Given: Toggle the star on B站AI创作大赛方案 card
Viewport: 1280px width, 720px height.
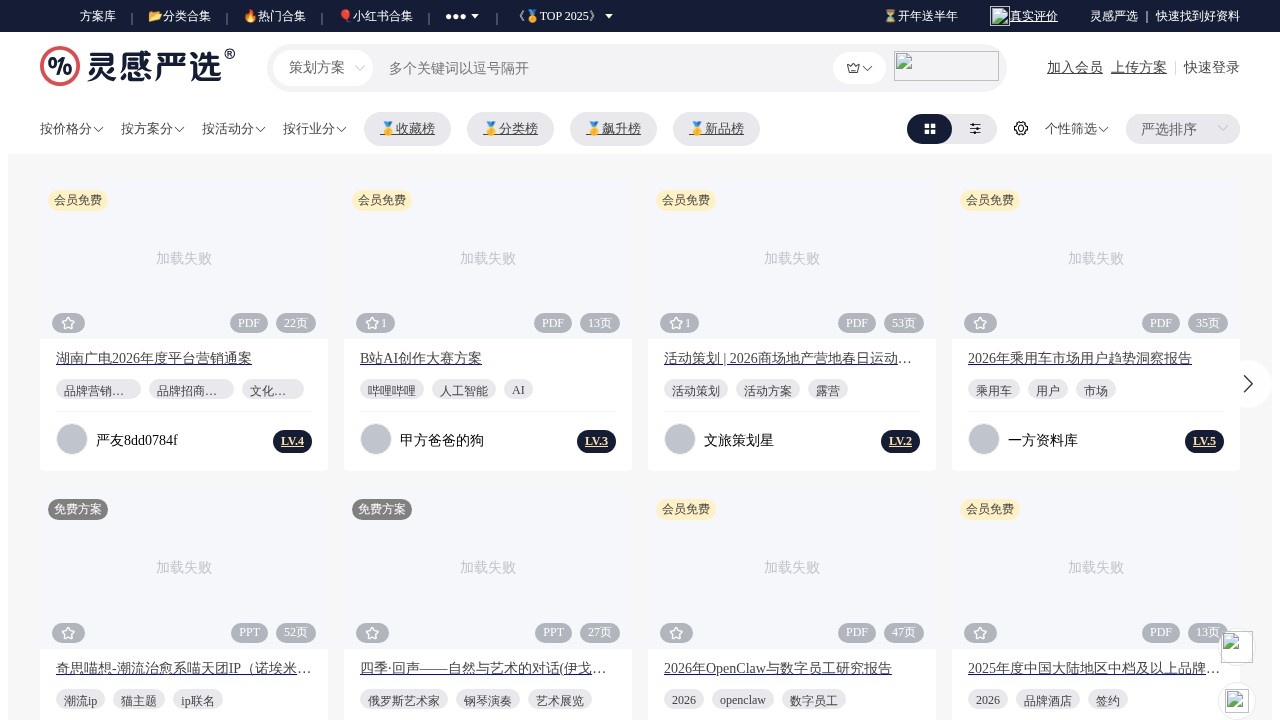Looking at the screenshot, I should (x=372, y=322).
